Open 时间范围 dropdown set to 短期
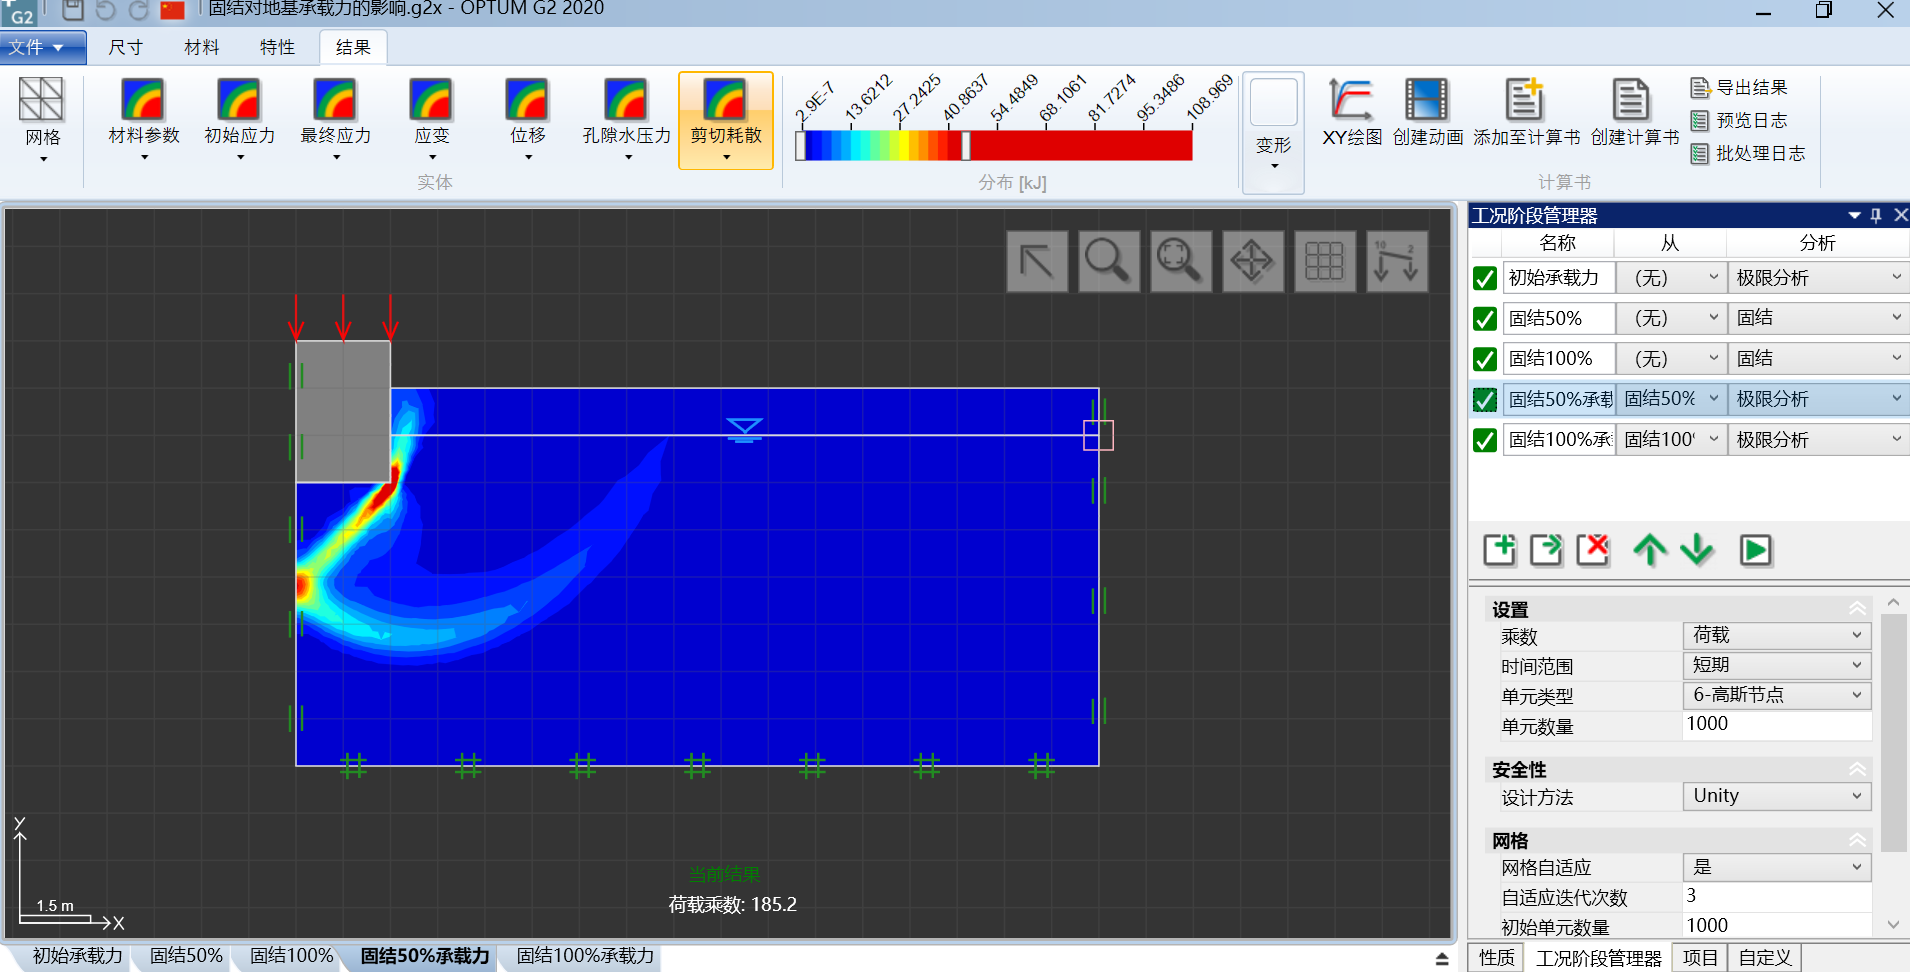This screenshot has height=972, width=1910. [x=1777, y=665]
